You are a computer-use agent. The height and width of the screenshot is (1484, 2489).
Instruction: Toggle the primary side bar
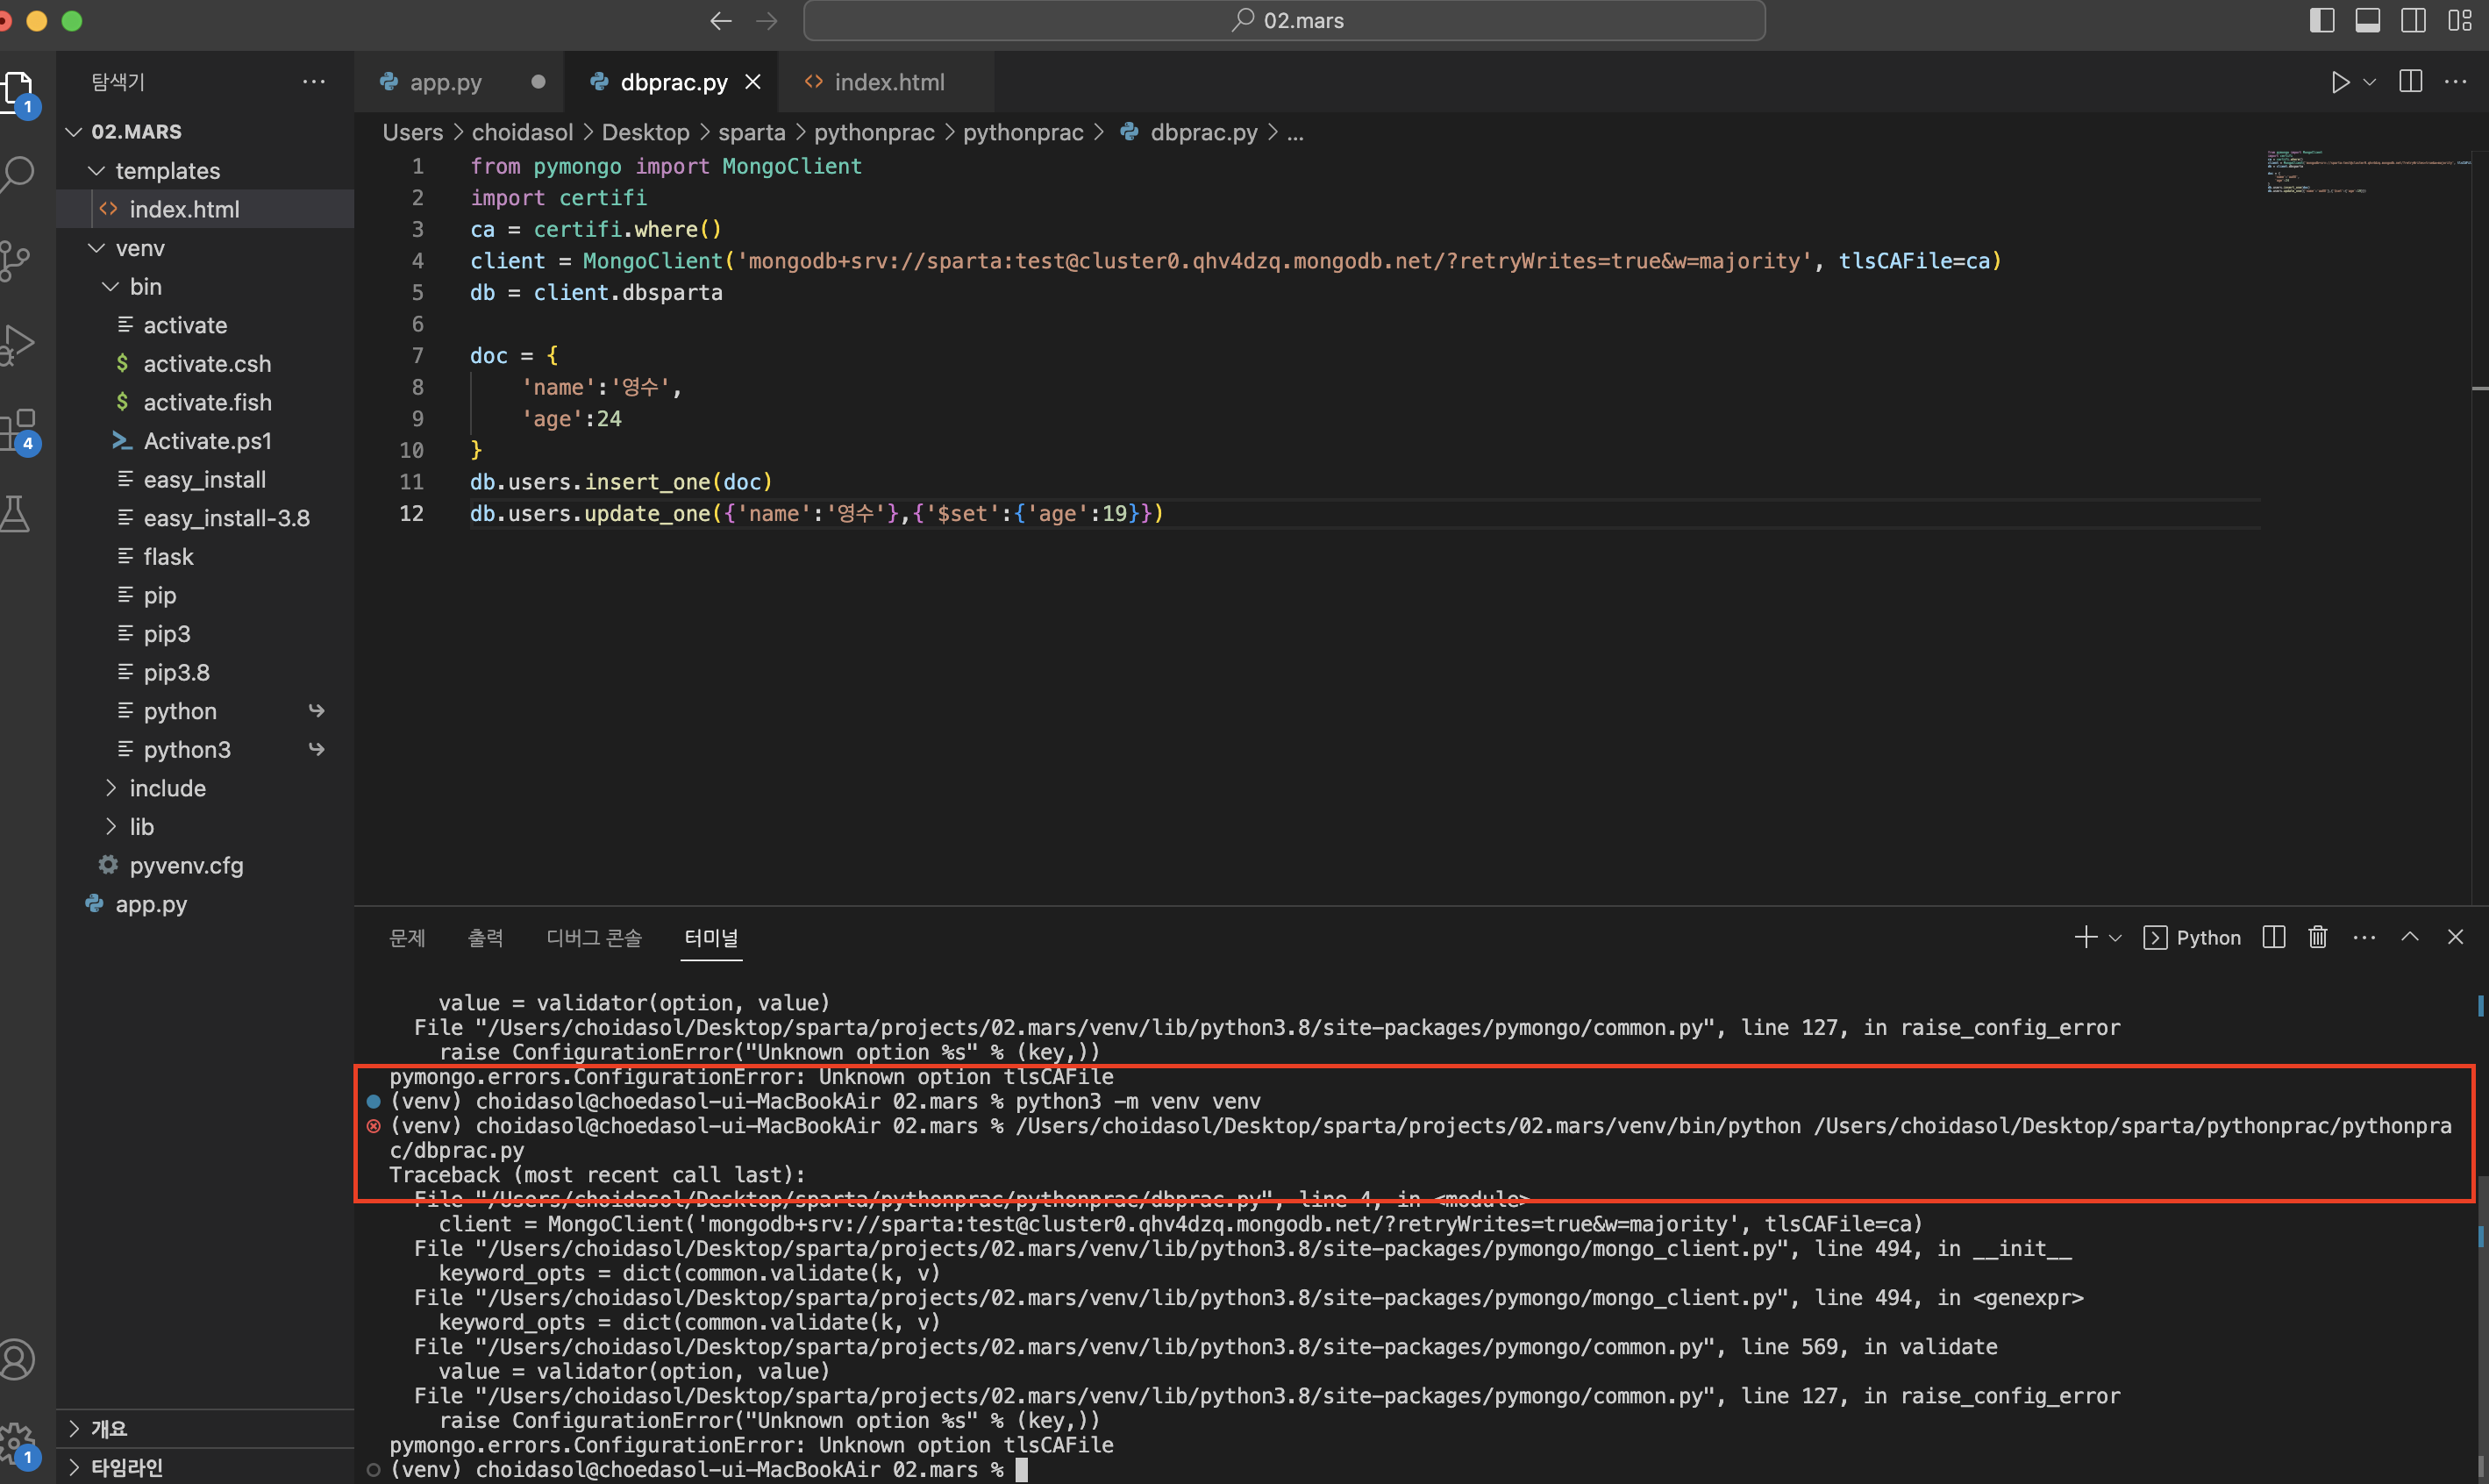point(2322,20)
